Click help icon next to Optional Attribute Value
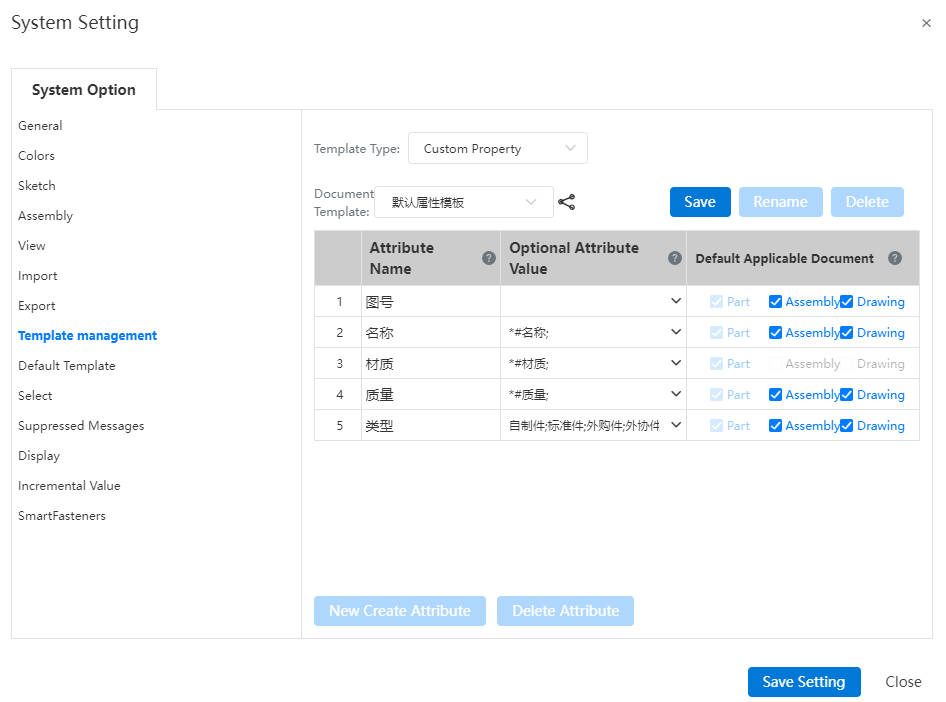 point(675,258)
